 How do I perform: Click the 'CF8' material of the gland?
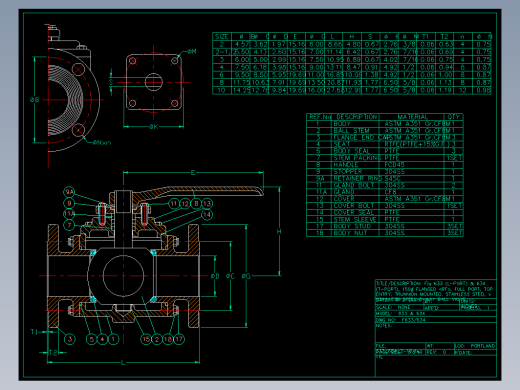click(x=390, y=192)
